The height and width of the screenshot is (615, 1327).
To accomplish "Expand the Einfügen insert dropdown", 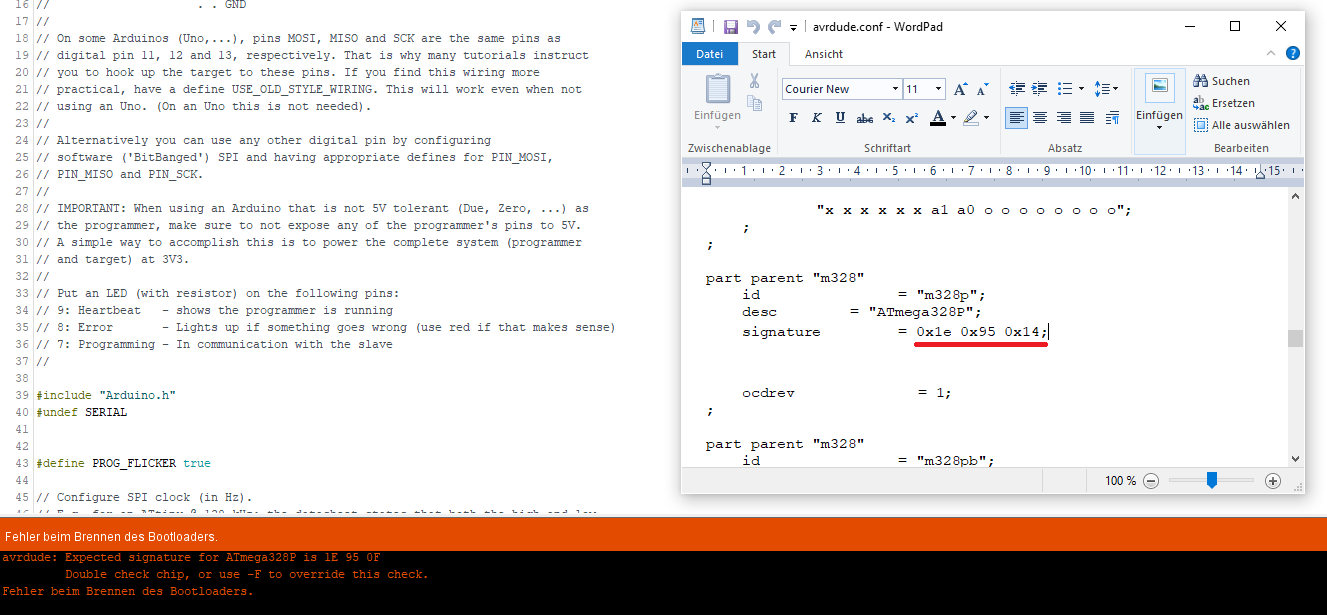I will (1160, 128).
